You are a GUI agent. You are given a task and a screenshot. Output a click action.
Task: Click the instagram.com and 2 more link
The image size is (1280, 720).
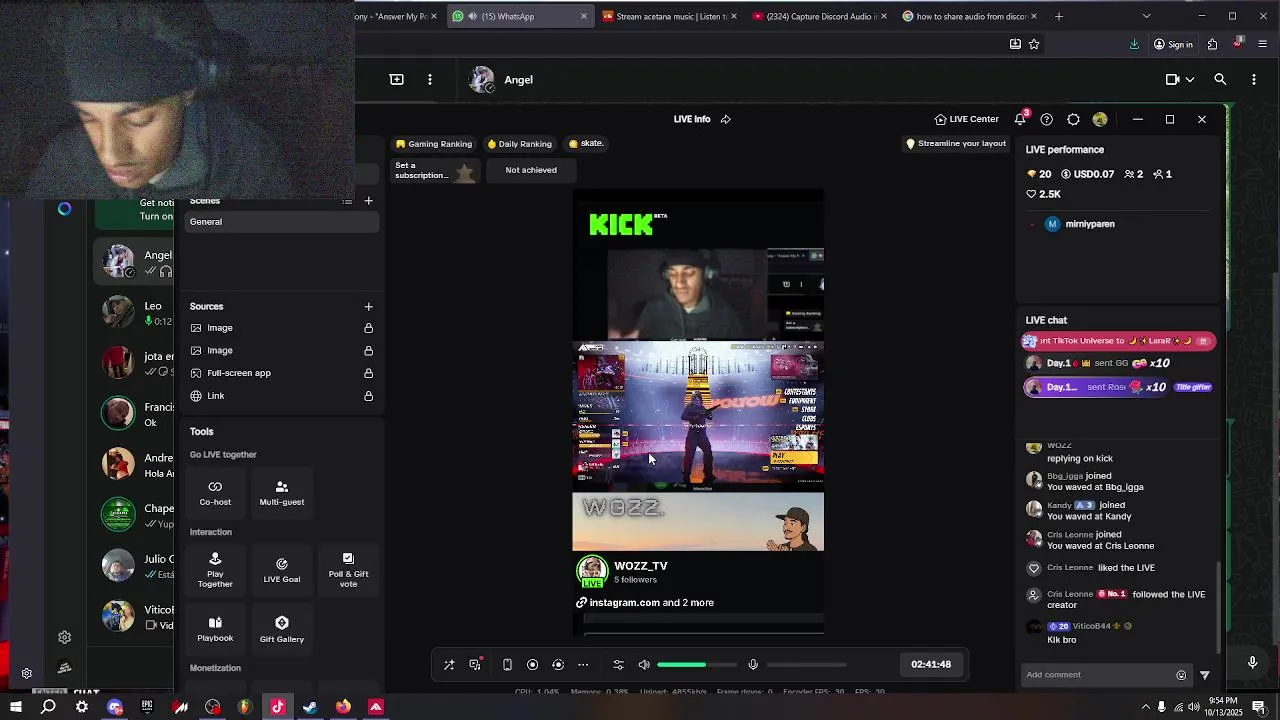pos(645,603)
